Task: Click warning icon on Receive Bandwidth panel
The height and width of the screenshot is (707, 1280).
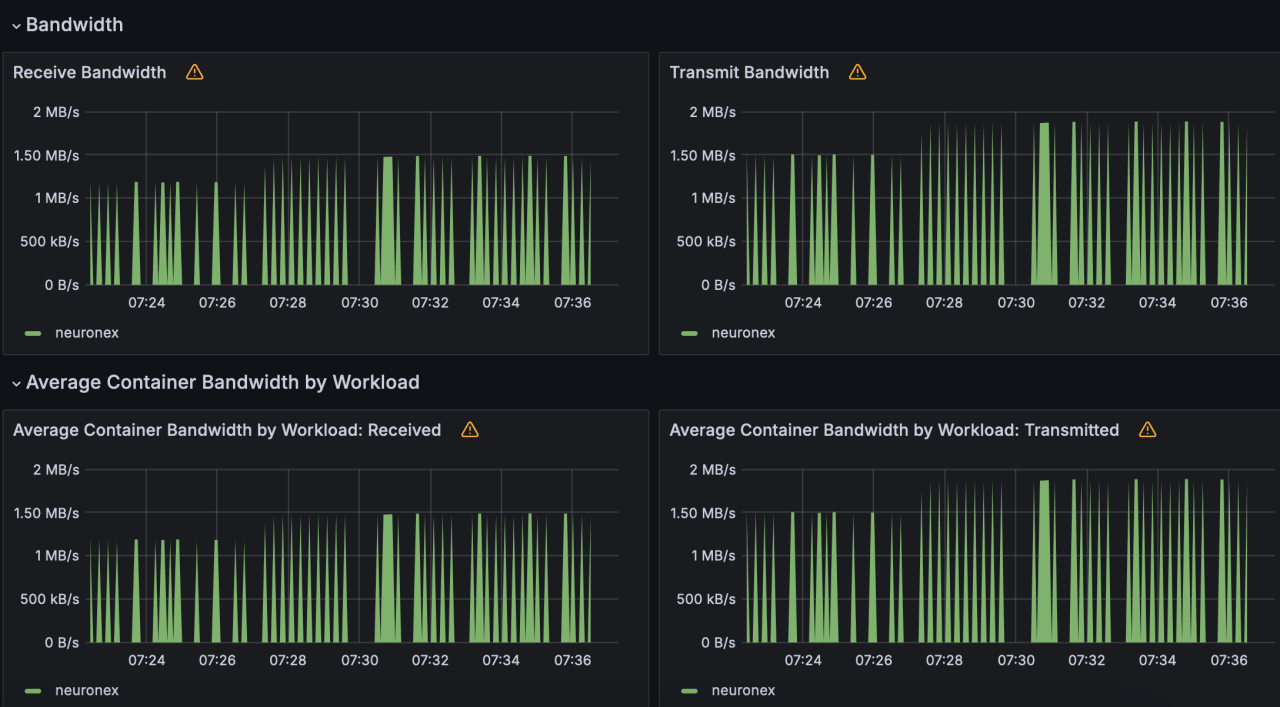Action: point(194,72)
